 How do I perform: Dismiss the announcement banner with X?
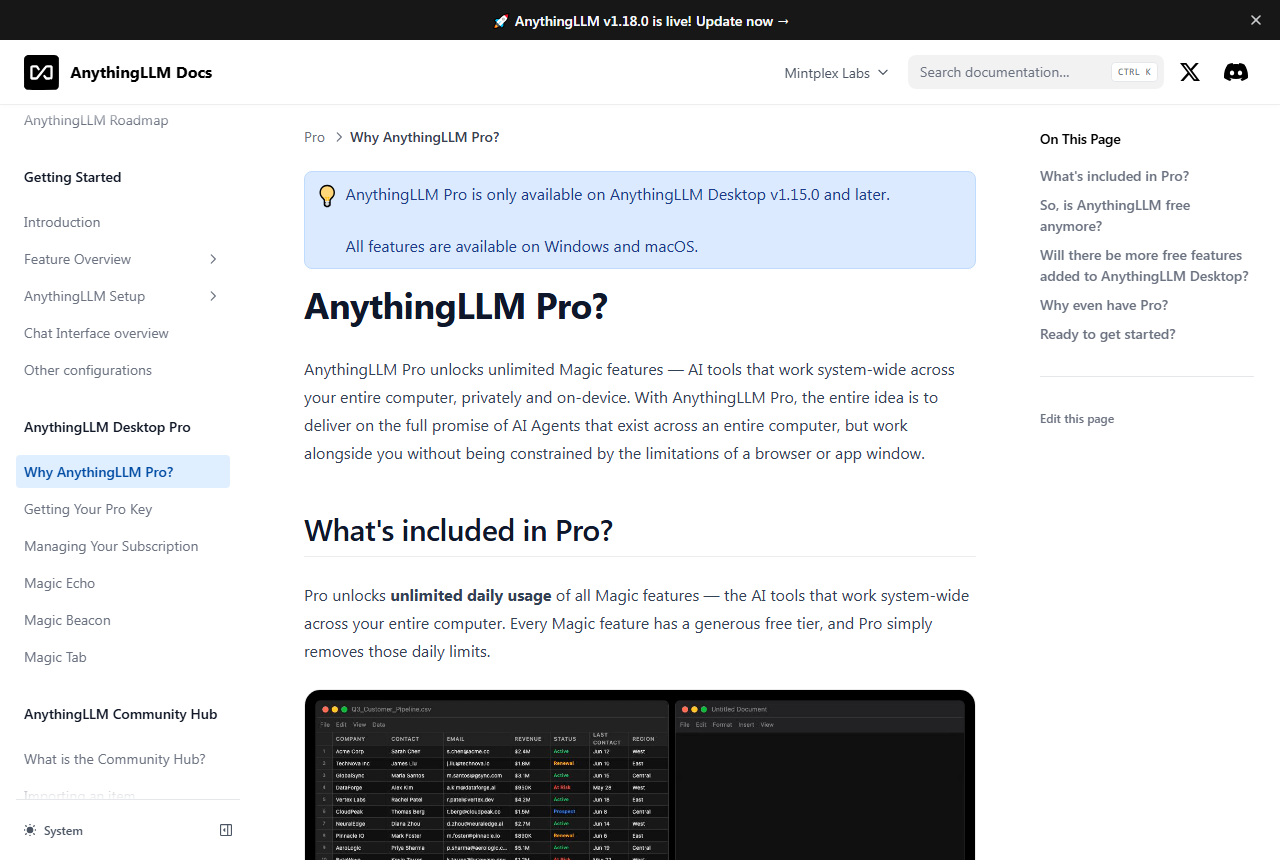1256,20
